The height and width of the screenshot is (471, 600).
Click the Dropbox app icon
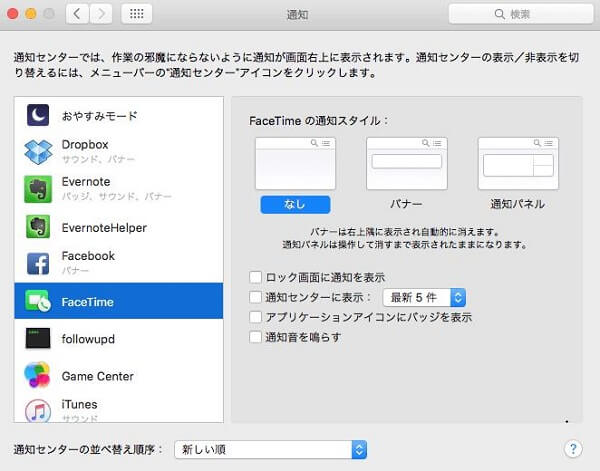(x=38, y=152)
